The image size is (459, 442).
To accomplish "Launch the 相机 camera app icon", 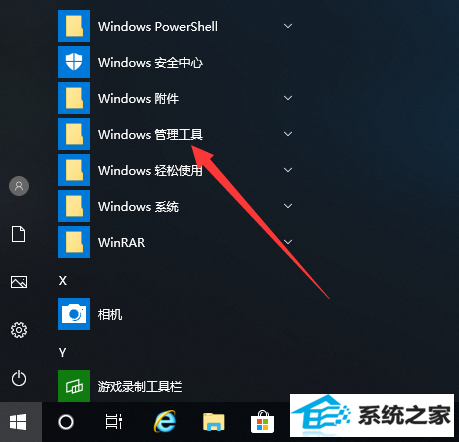I will pos(74,314).
